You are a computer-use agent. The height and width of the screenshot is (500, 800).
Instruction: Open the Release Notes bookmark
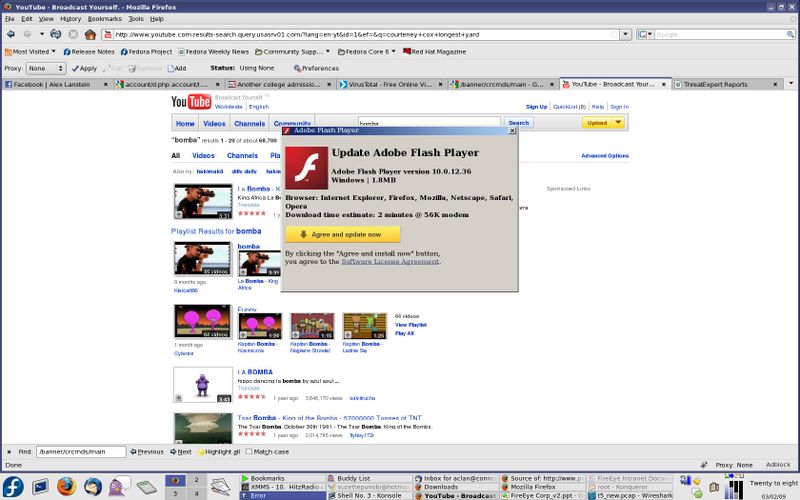tap(89, 52)
